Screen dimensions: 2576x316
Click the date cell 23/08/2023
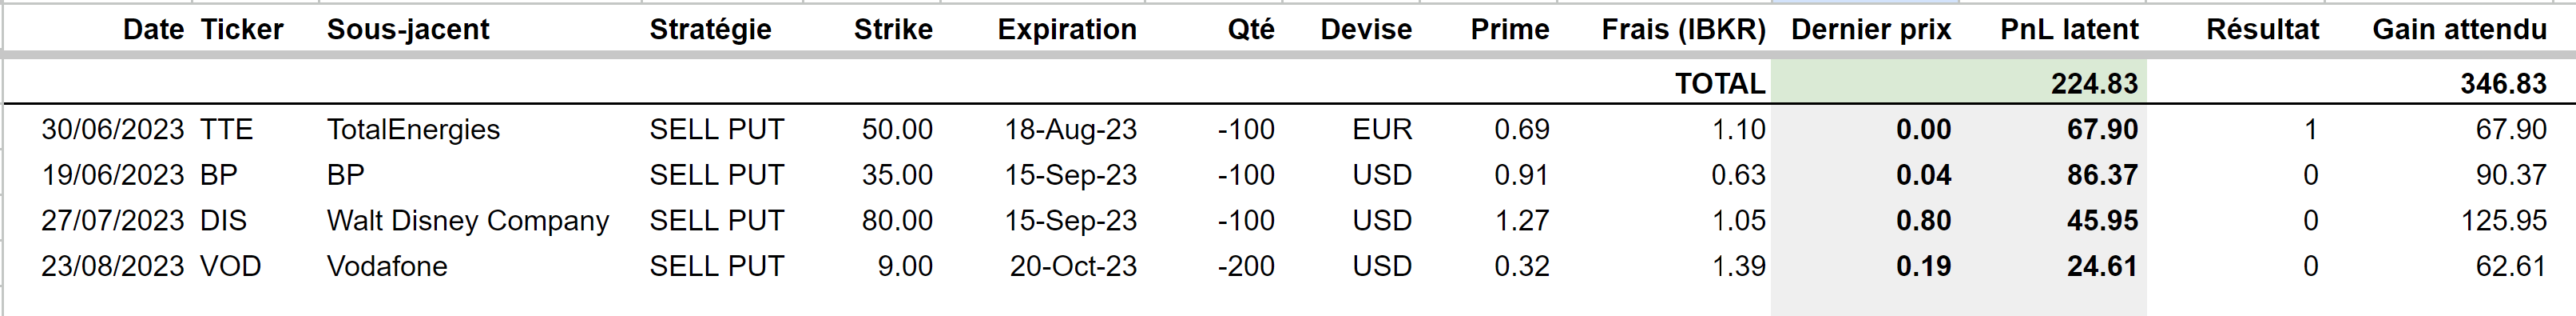112,266
